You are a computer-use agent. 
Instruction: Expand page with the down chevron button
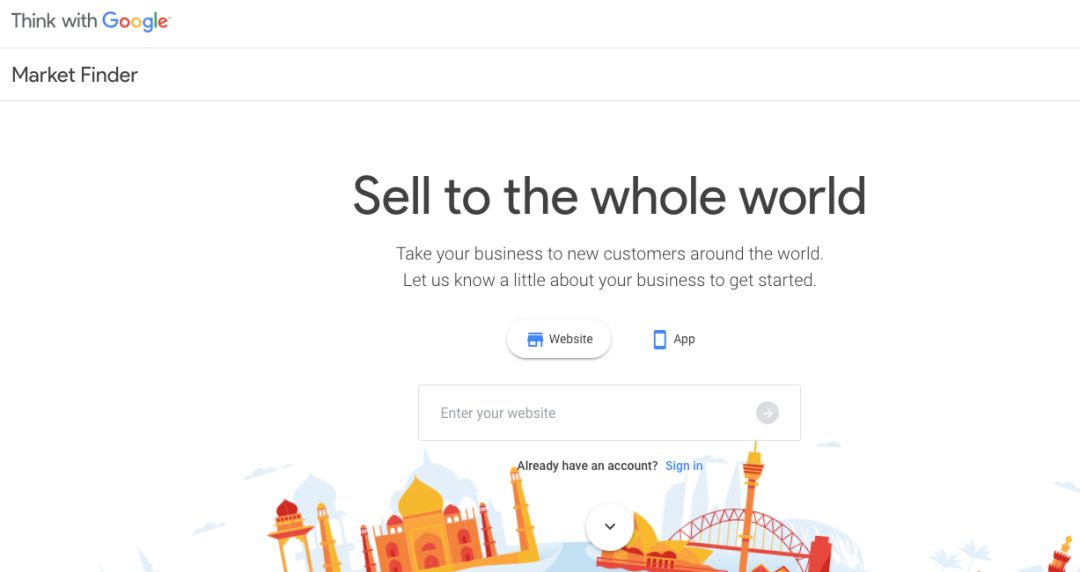[610, 526]
